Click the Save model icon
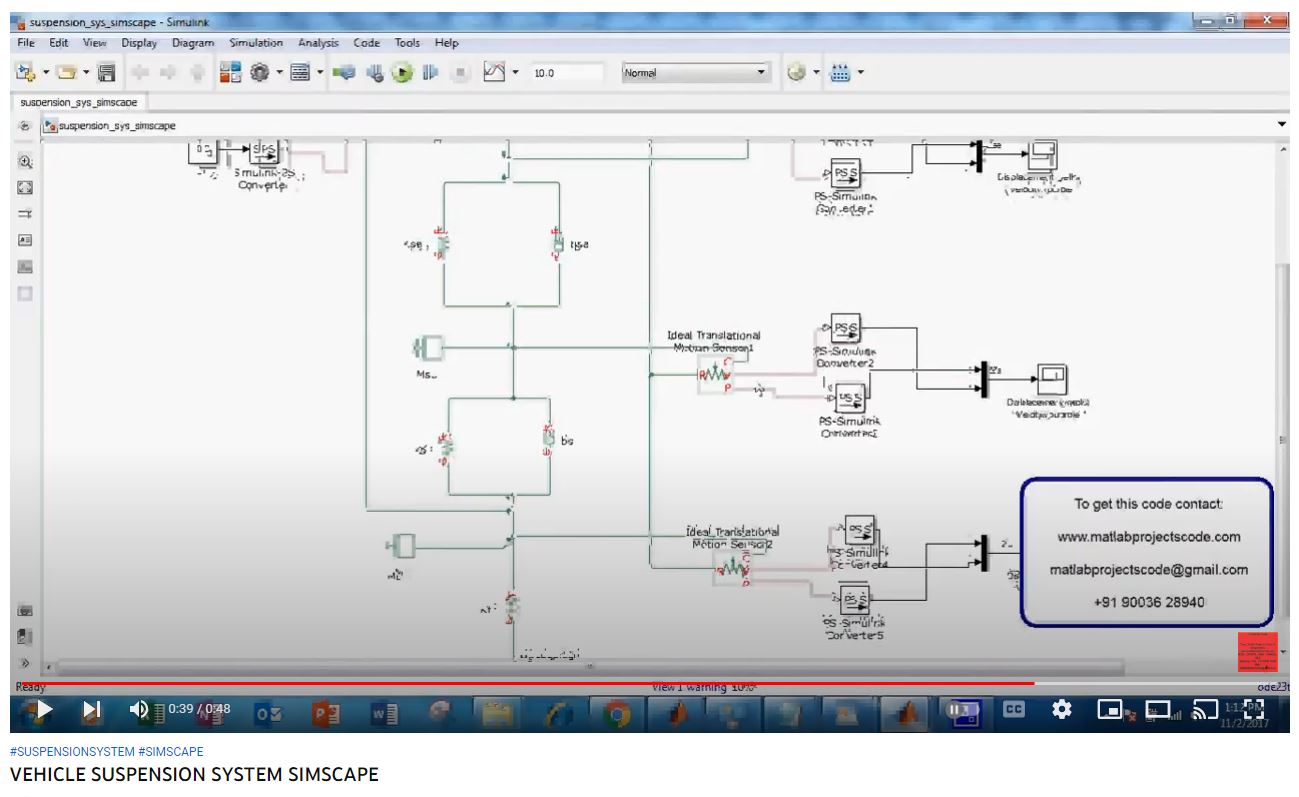Viewport: 1299px width, 797px height. coord(107,73)
